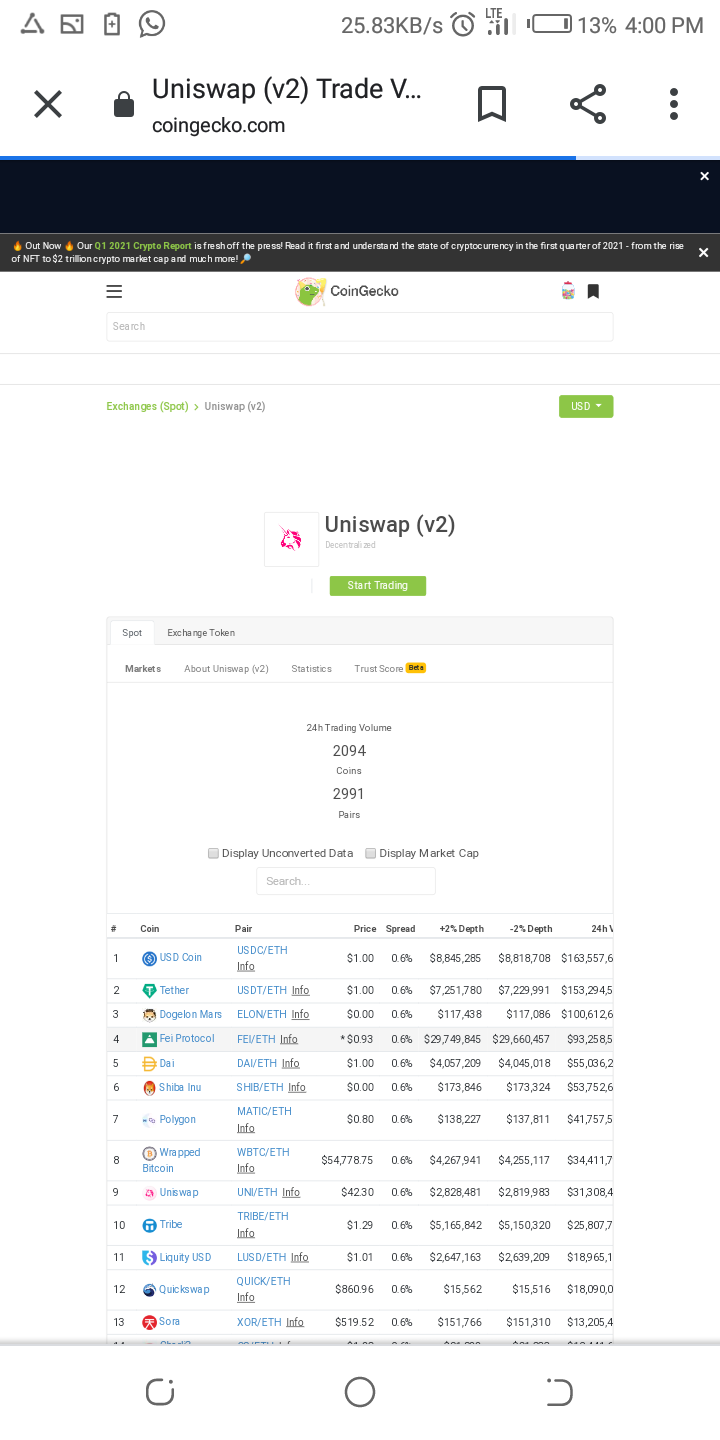Click the Polygon coin icon
This screenshot has height=1440, width=720.
[x=149, y=1120]
